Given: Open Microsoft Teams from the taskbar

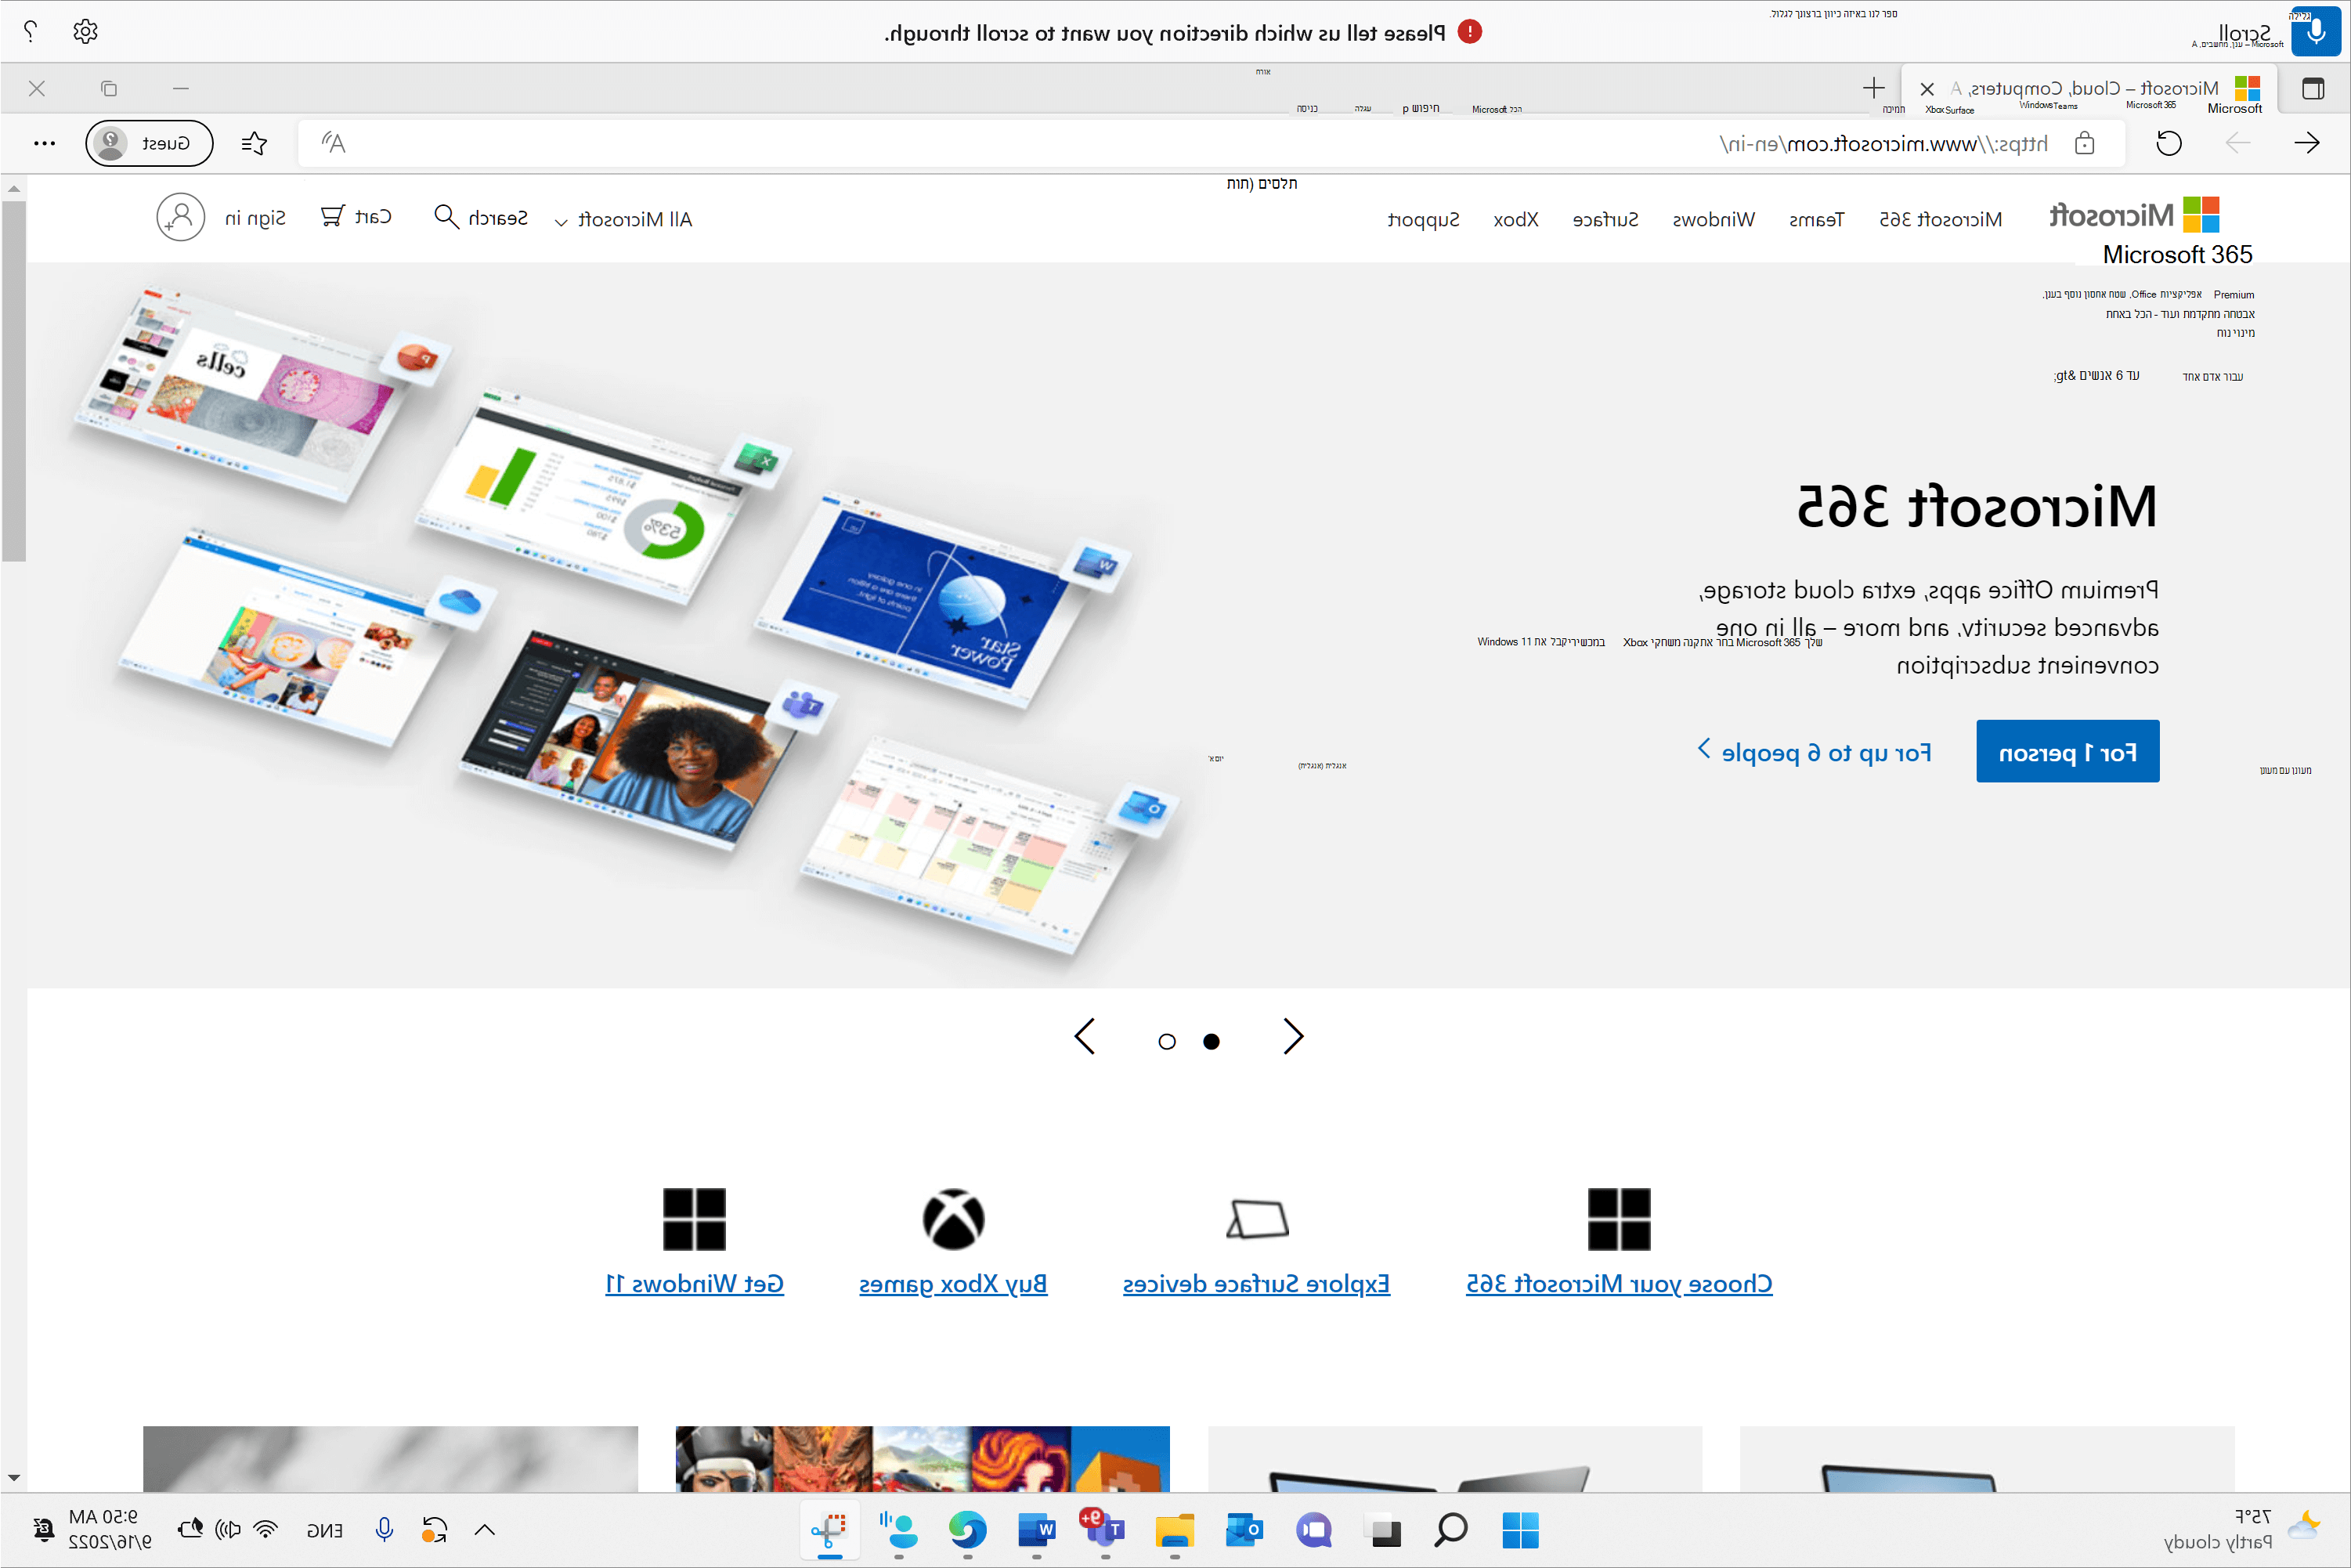Looking at the screenshot, I should pos(1104,1530).
